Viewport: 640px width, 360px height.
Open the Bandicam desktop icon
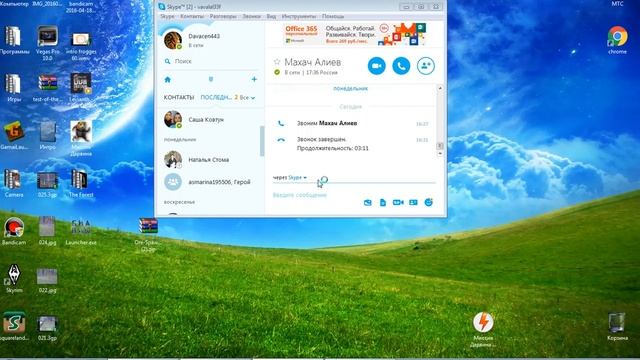point(14,231)
